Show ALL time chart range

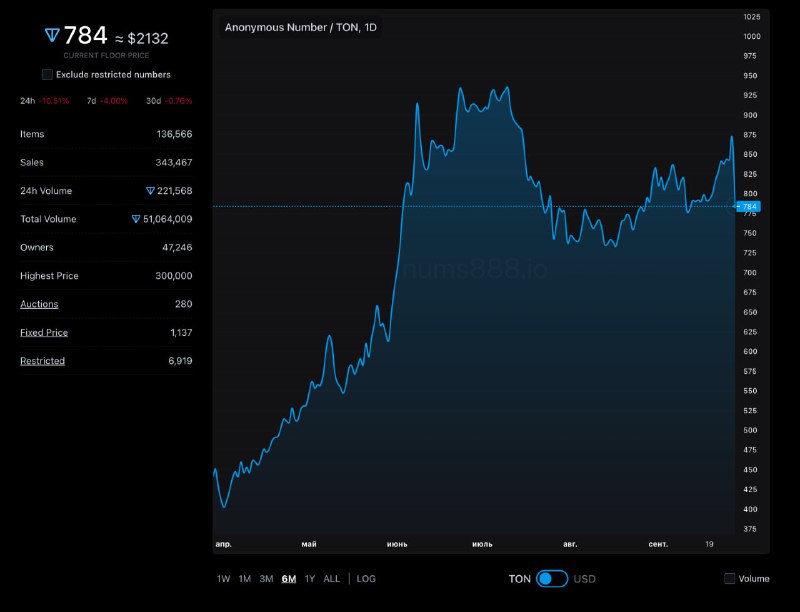332,579
